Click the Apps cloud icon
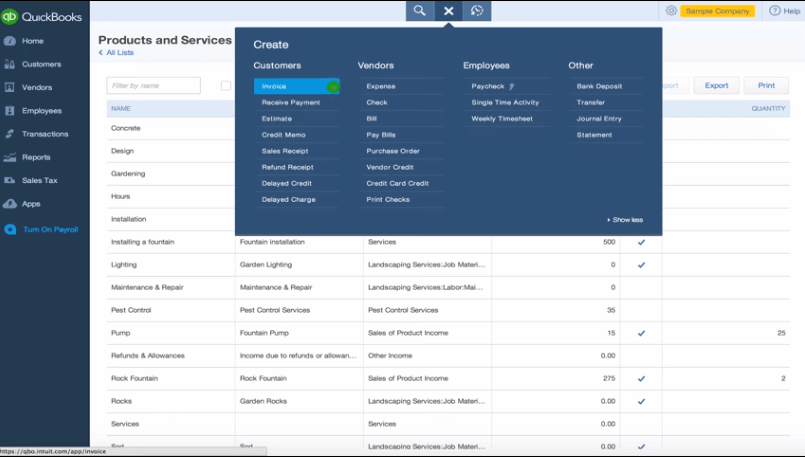 click(9, 204)
